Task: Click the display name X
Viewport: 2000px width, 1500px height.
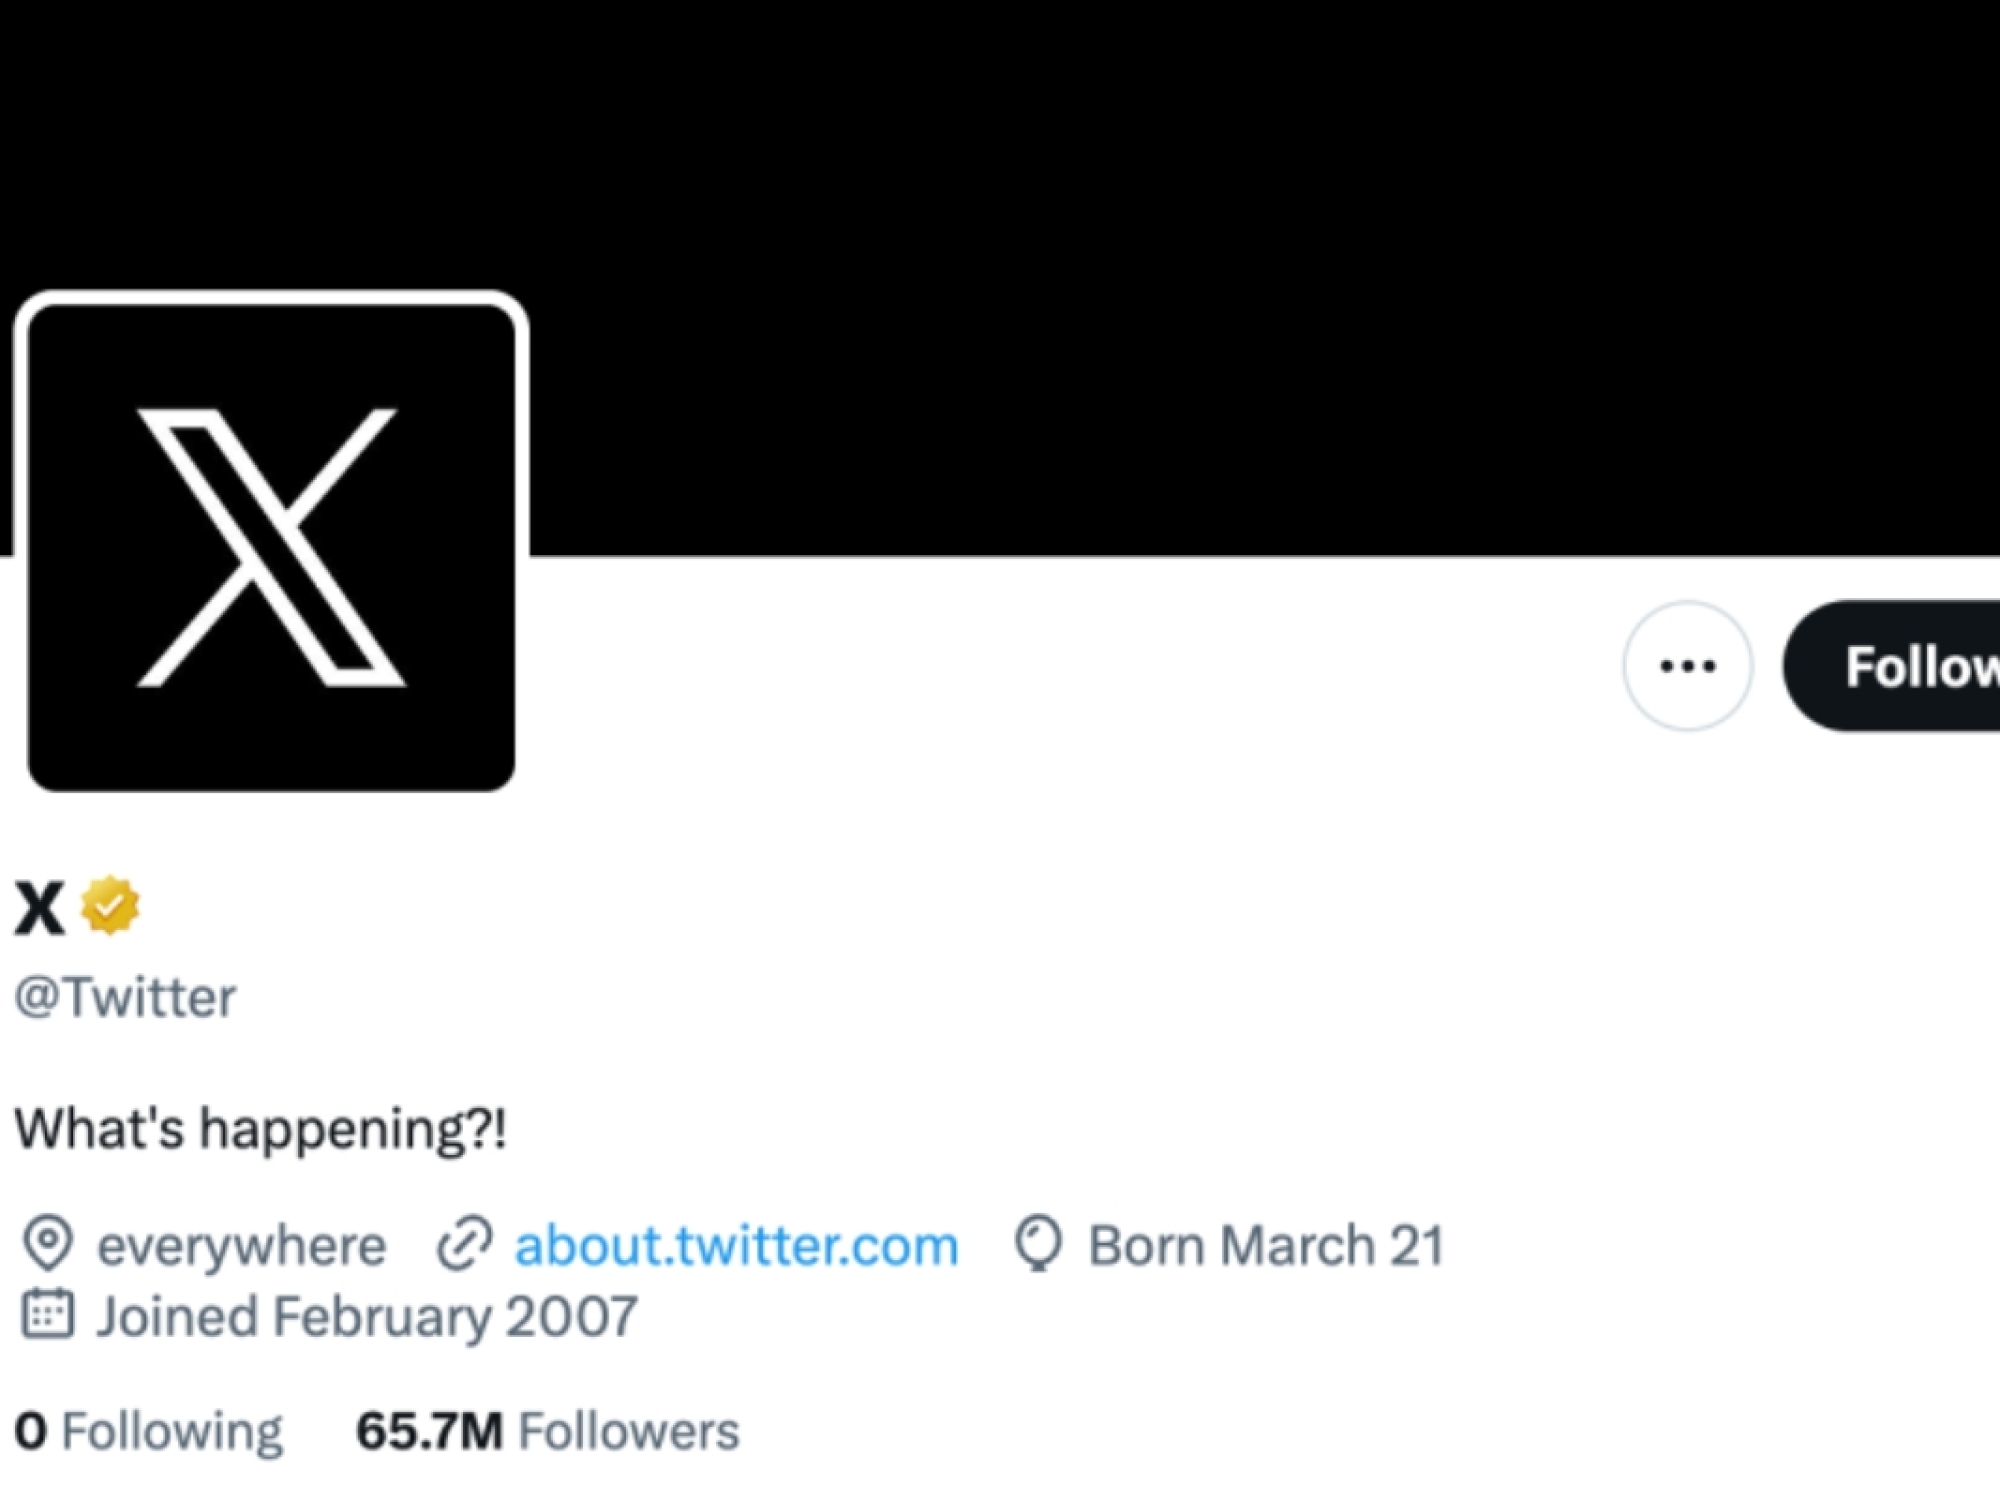Action: (x=40, y=907)
